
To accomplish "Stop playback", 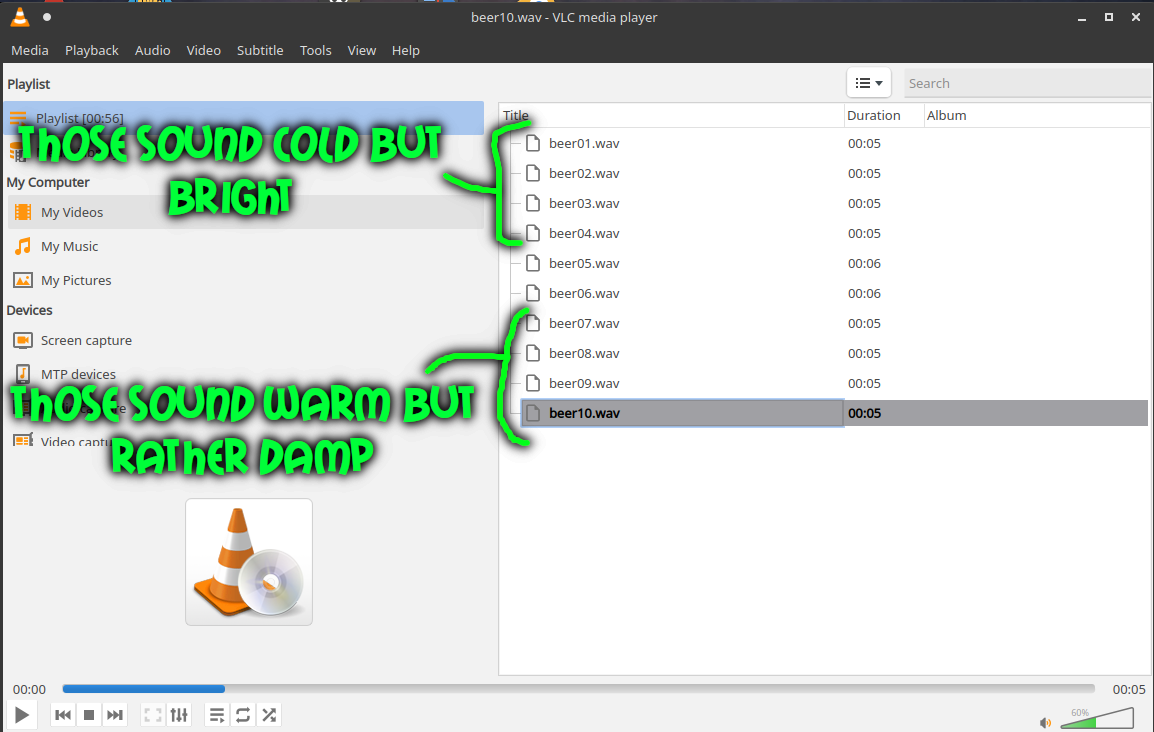I will click(x=89, y=714).
